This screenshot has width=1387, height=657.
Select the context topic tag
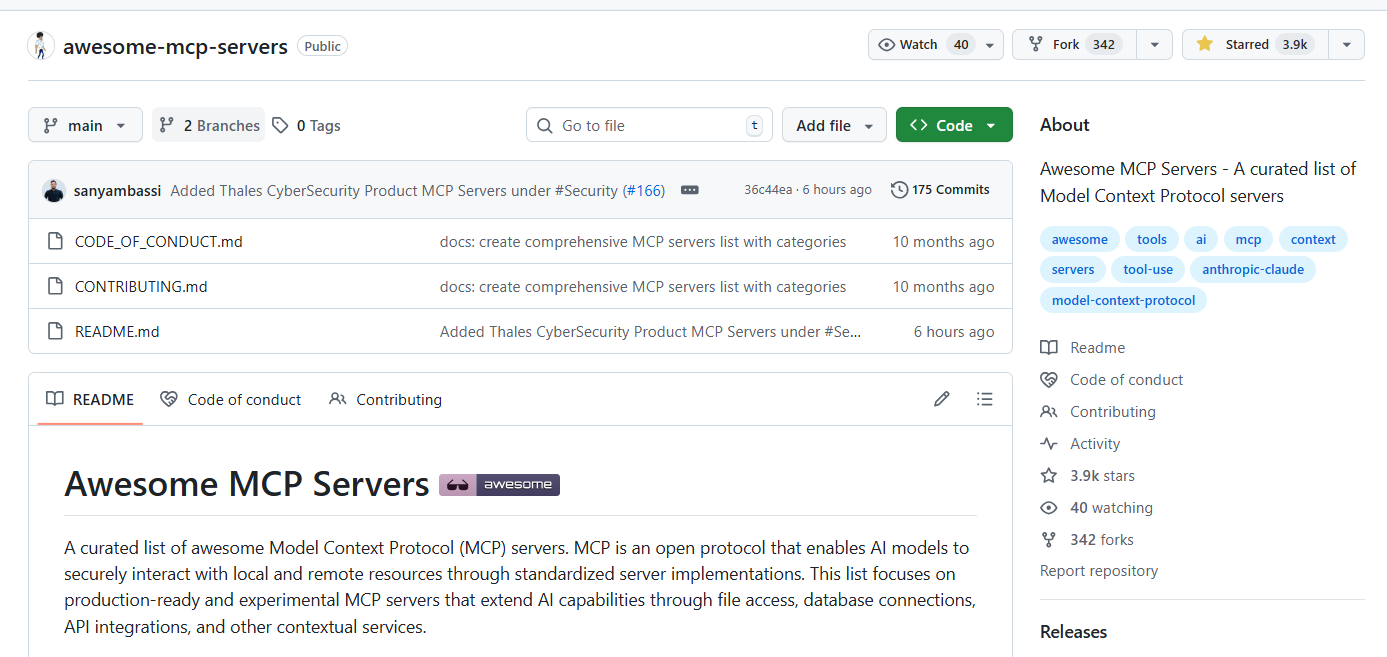1313,239
